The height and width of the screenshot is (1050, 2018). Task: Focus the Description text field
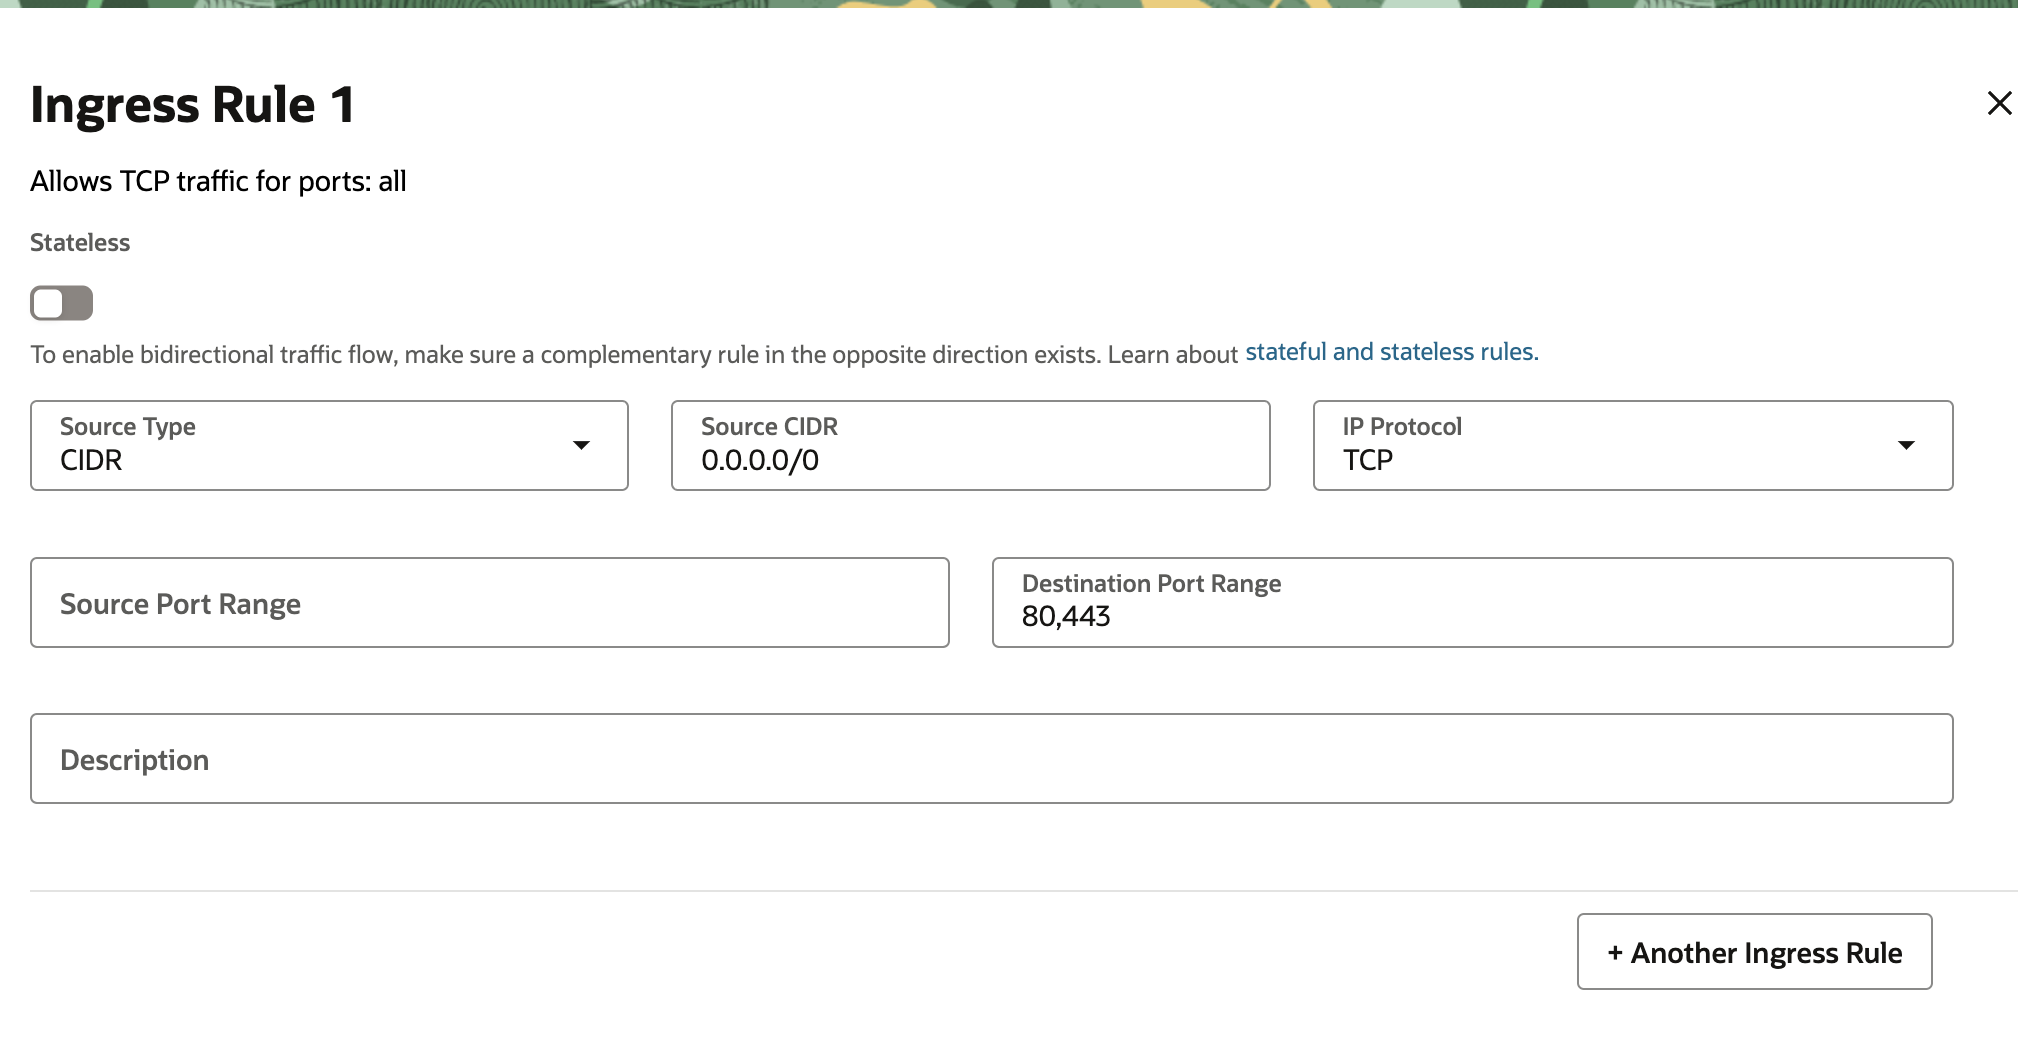(990, 759)
